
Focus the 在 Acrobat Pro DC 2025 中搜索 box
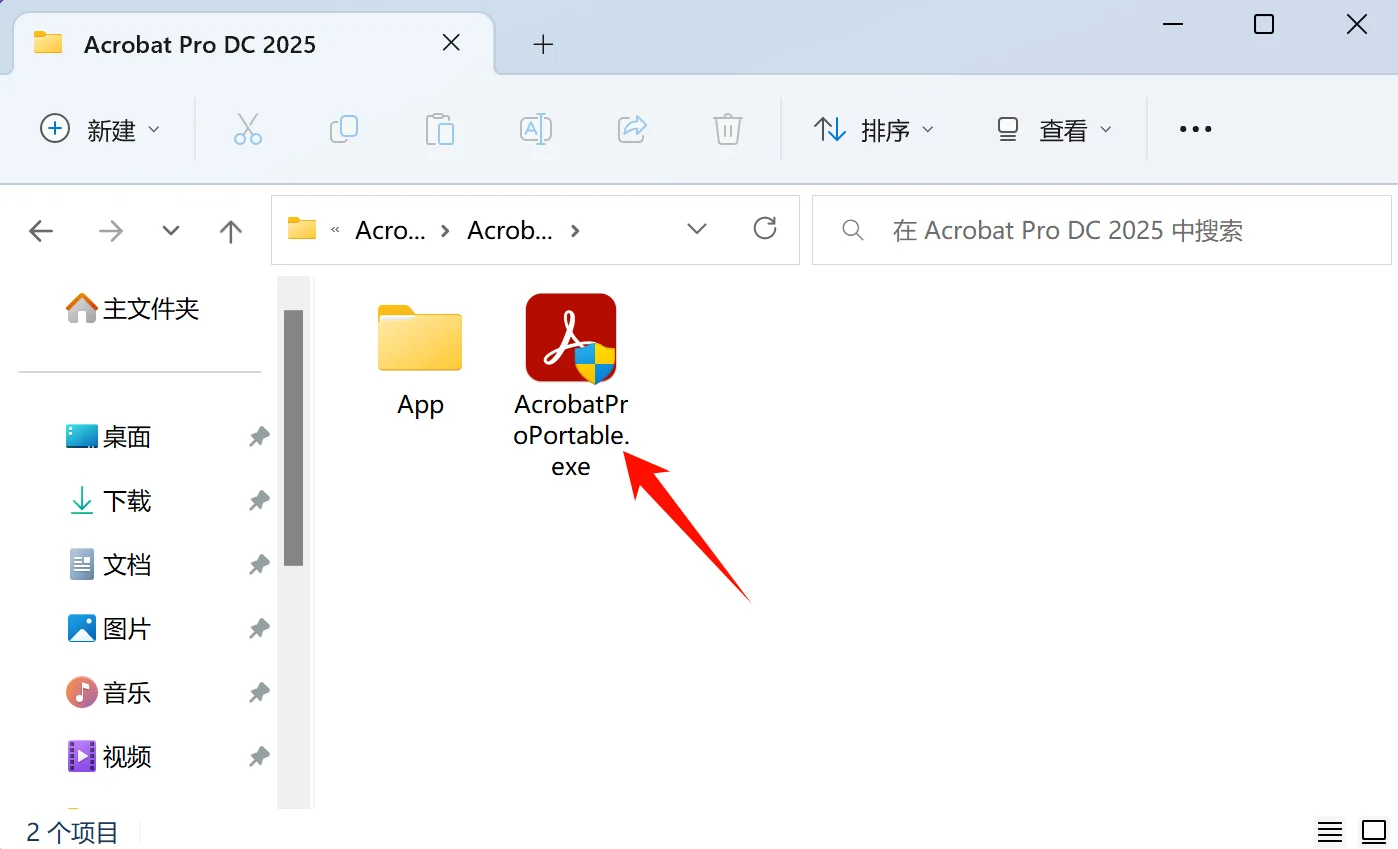pyautogui.click(x=1101, y=230)
